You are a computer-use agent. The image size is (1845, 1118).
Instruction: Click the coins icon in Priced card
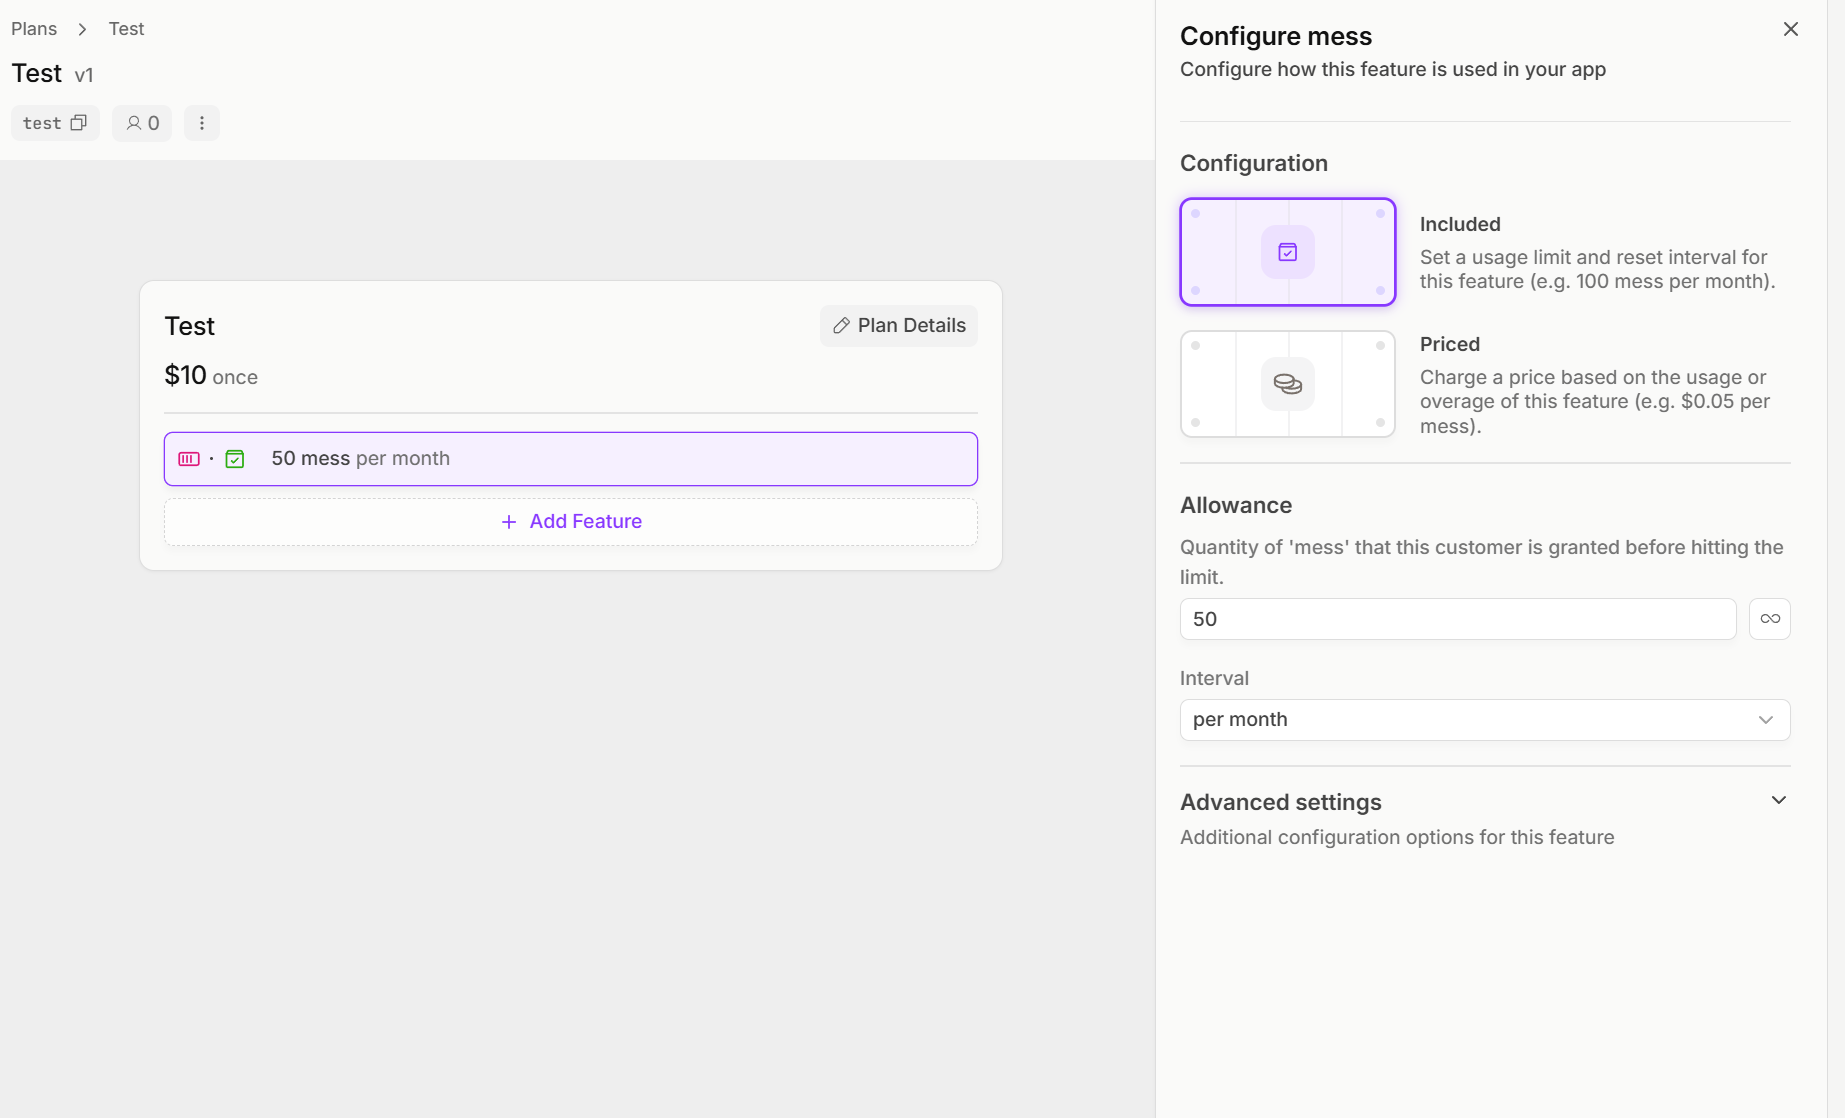(1287, 384)
